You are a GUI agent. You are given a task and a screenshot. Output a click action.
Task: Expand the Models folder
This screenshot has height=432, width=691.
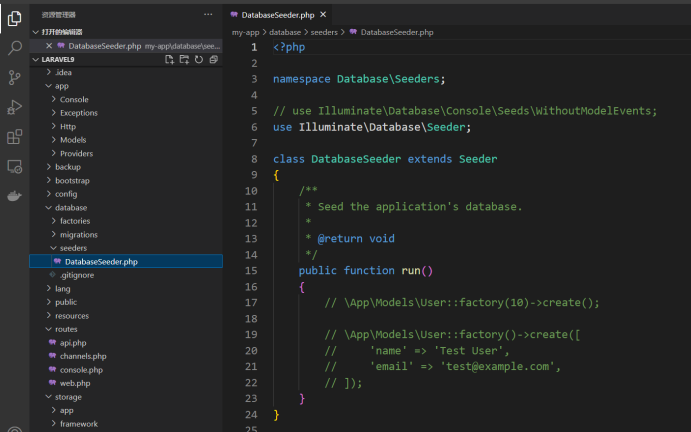73,140
